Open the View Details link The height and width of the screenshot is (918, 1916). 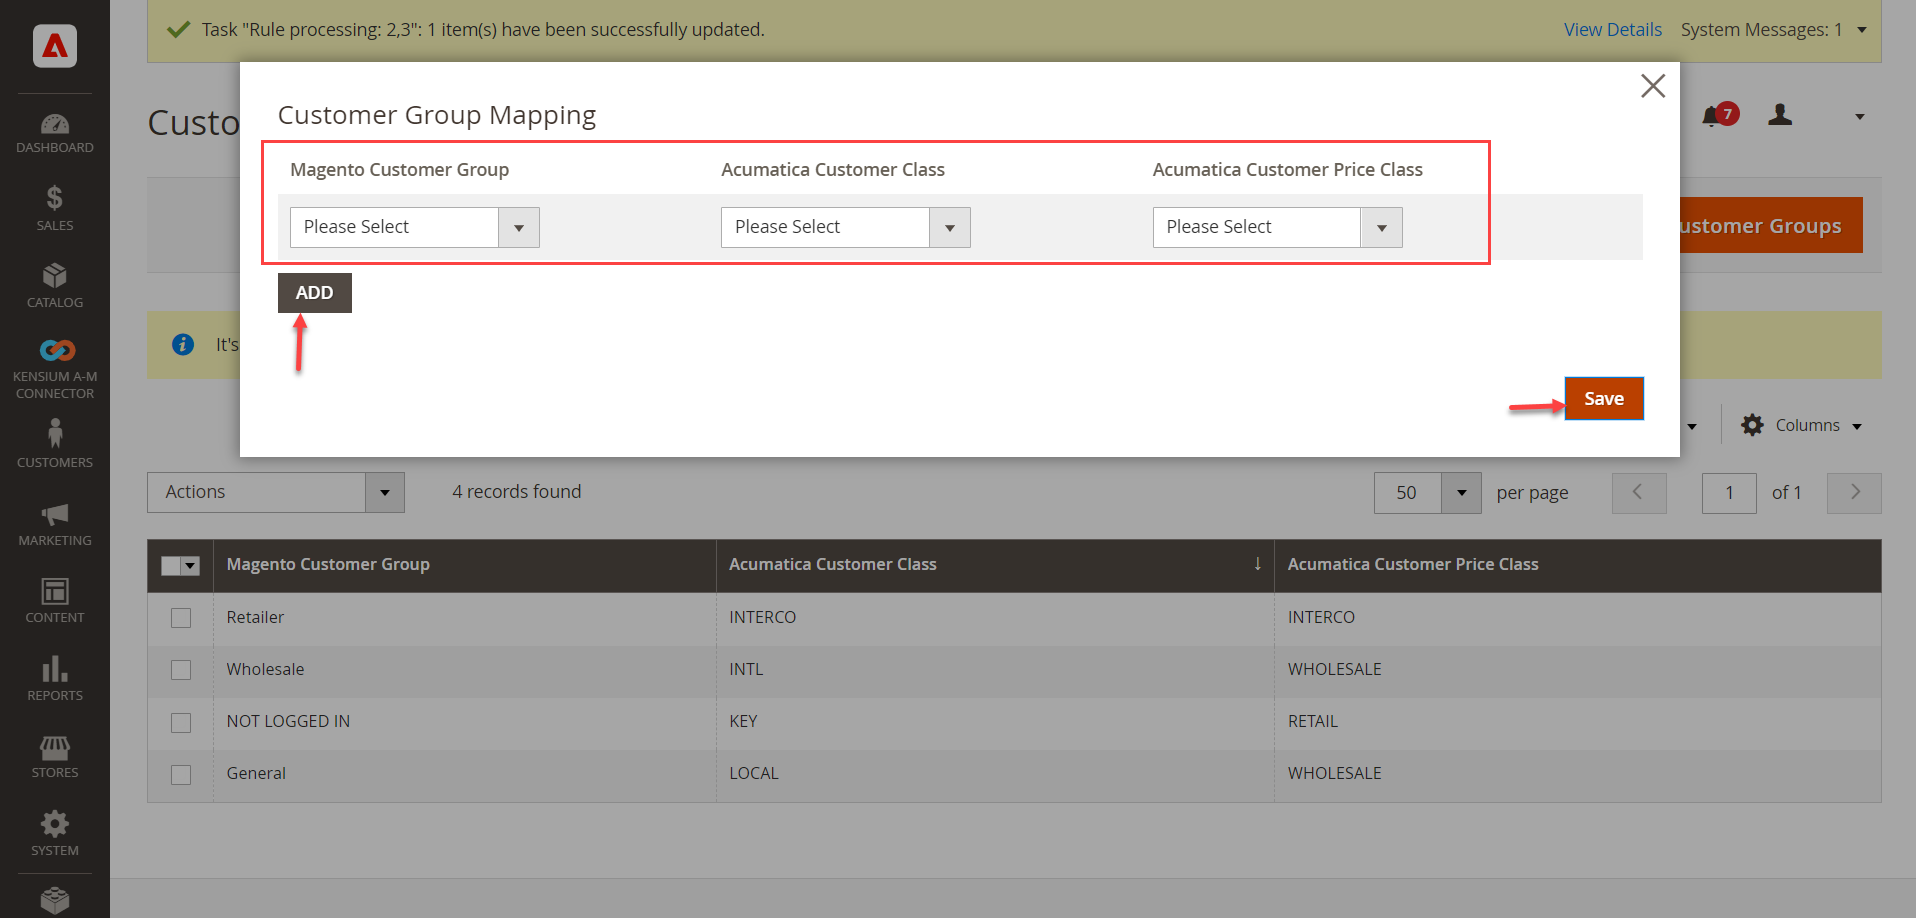point(1611,29)
